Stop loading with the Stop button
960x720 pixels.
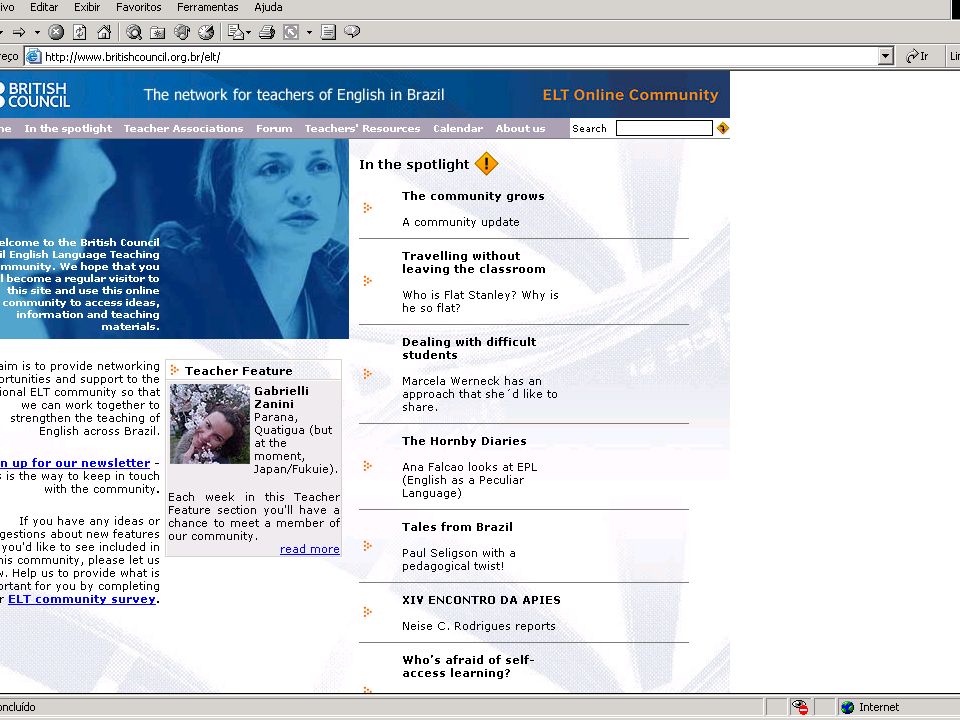[x=56, y=32]
